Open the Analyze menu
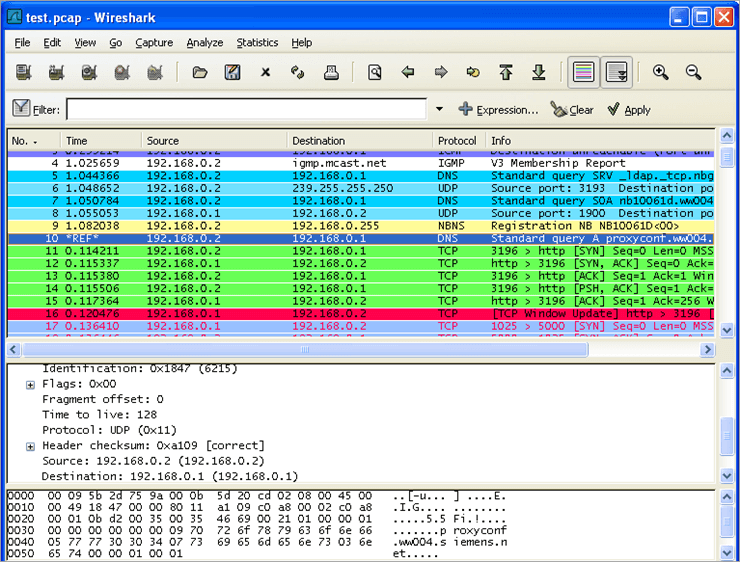740x562 pixels. 204,42
